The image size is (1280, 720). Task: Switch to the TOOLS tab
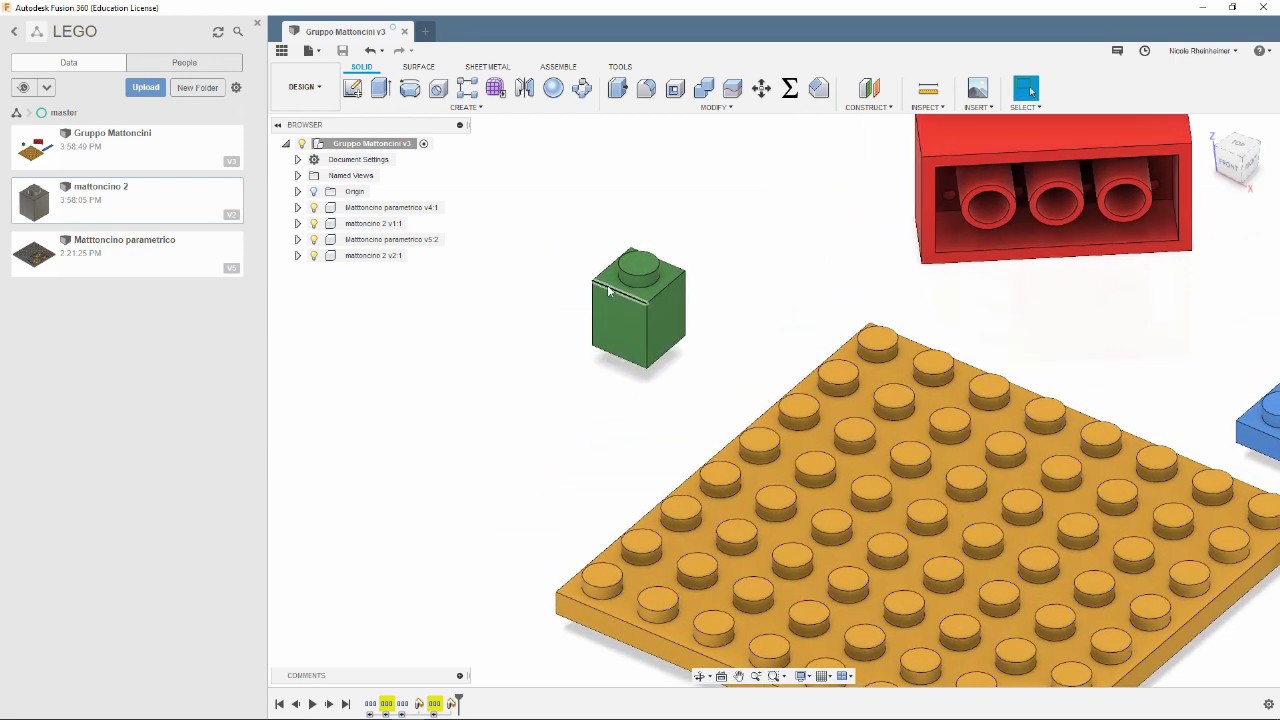(620, 67)
